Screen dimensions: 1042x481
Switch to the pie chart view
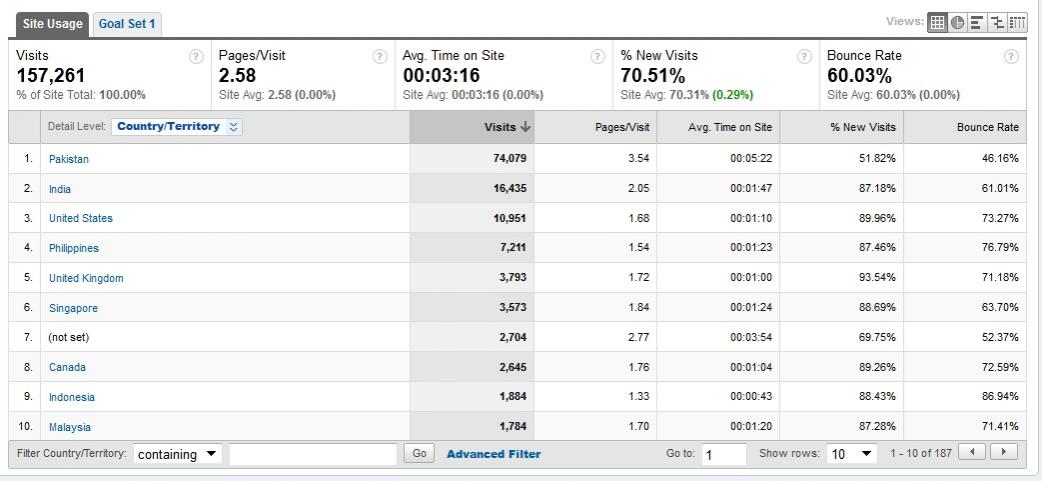(x=957, y=22)
